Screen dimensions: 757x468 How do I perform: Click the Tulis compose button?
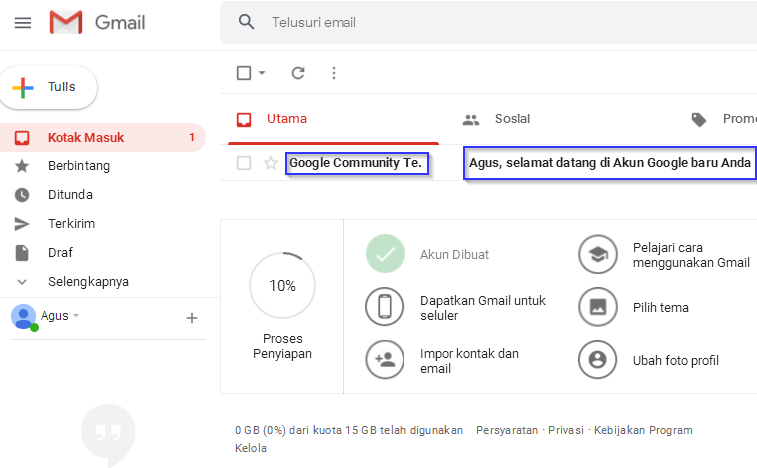(x=48, y=87)
